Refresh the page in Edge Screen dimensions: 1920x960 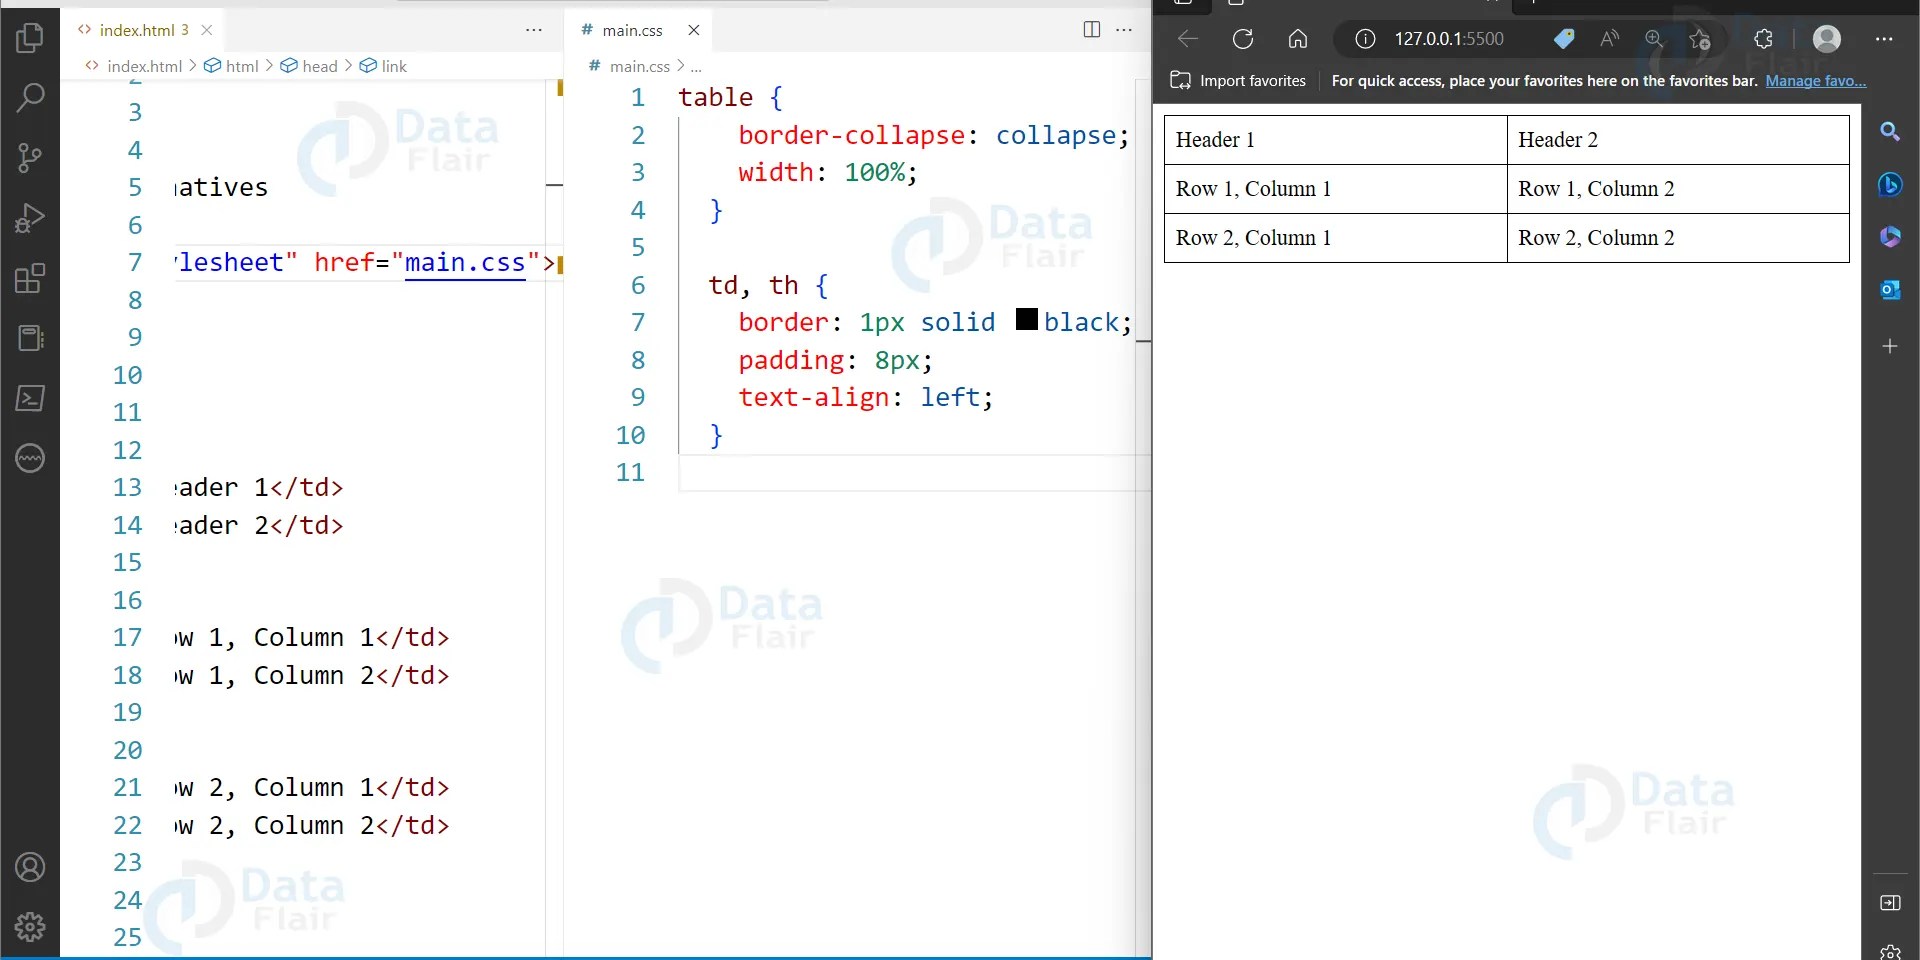1243,39
